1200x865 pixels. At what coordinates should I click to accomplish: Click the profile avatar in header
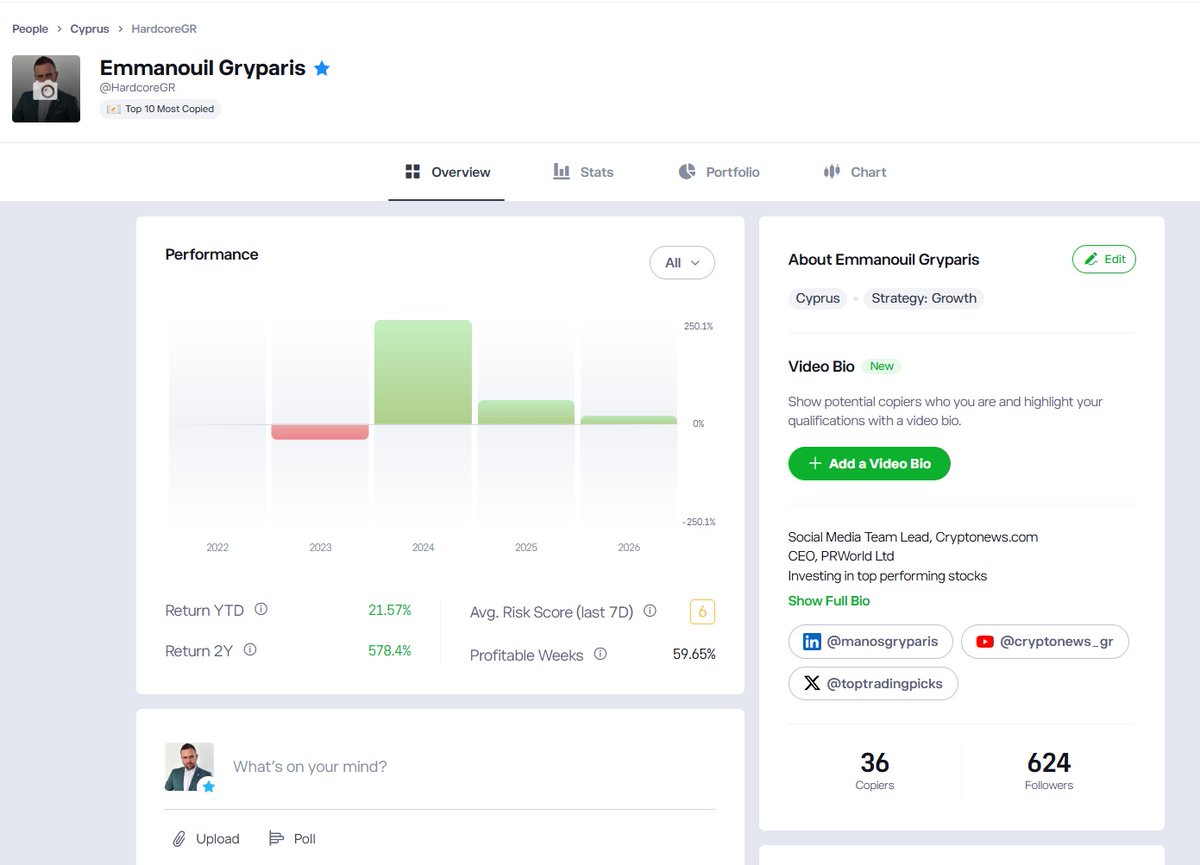tap(46, 89)
